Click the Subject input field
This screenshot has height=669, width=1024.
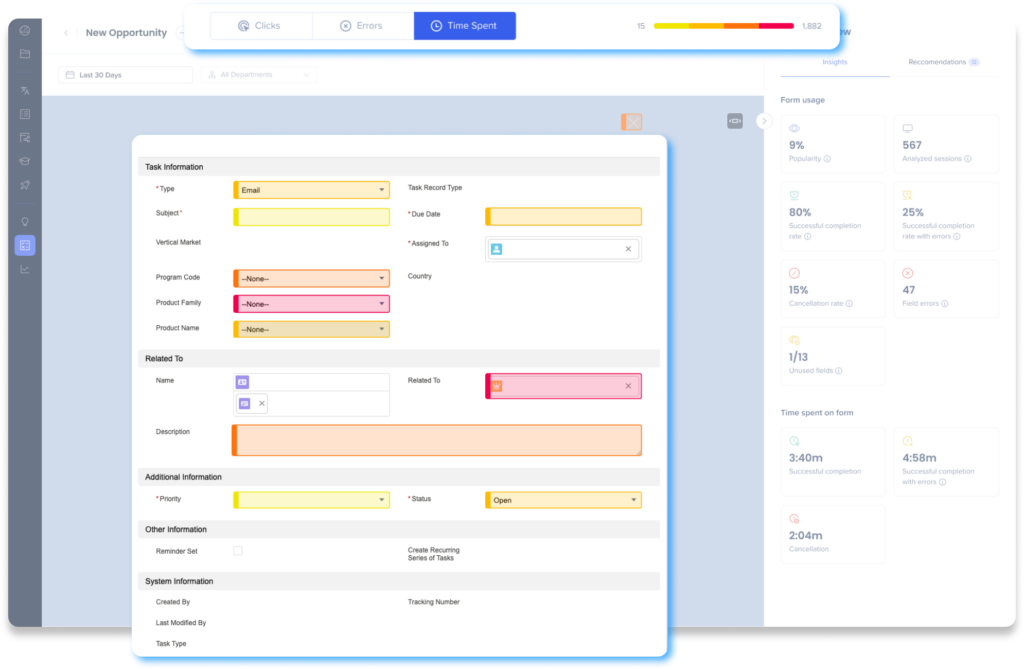(312, 217)
